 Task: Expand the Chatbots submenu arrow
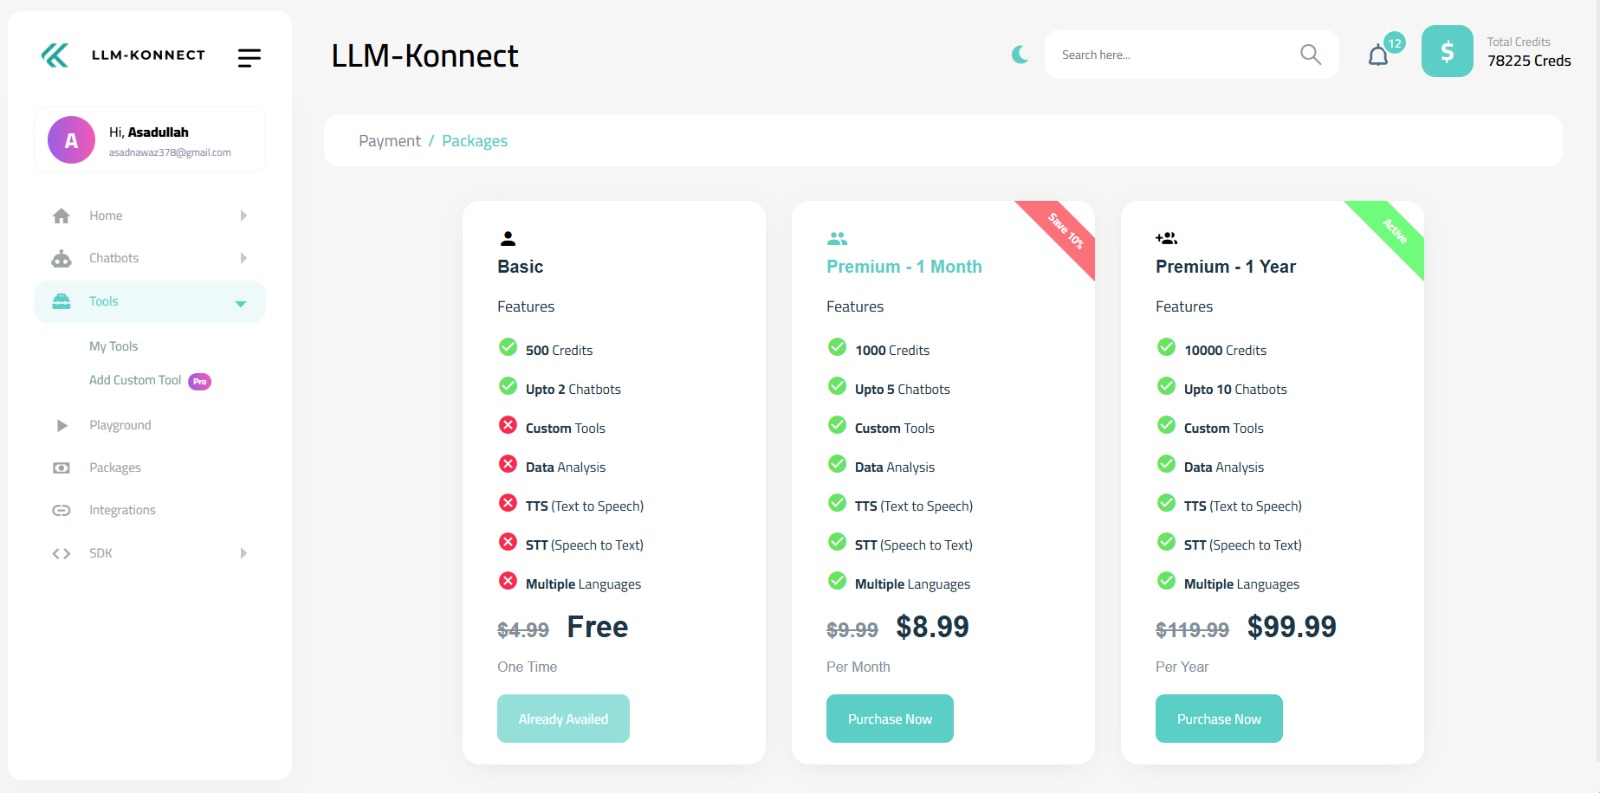[243, 258]
